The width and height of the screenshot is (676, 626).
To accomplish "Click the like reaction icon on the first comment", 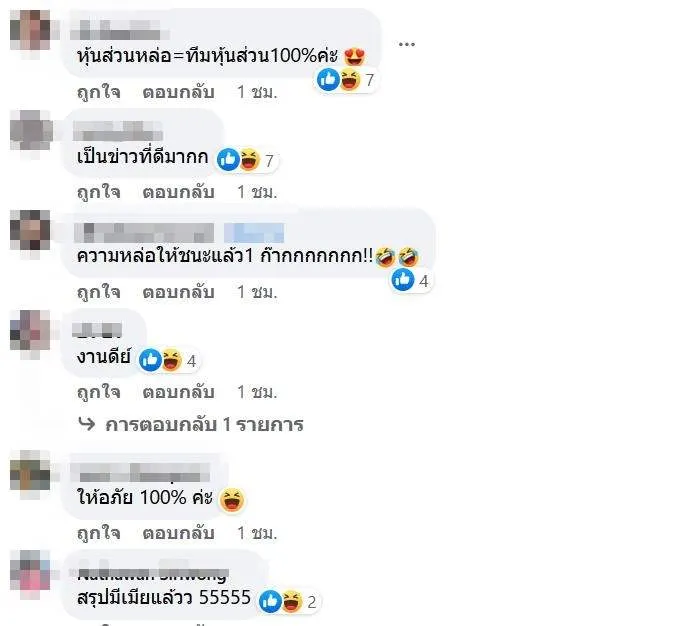I will pos(329,79).
